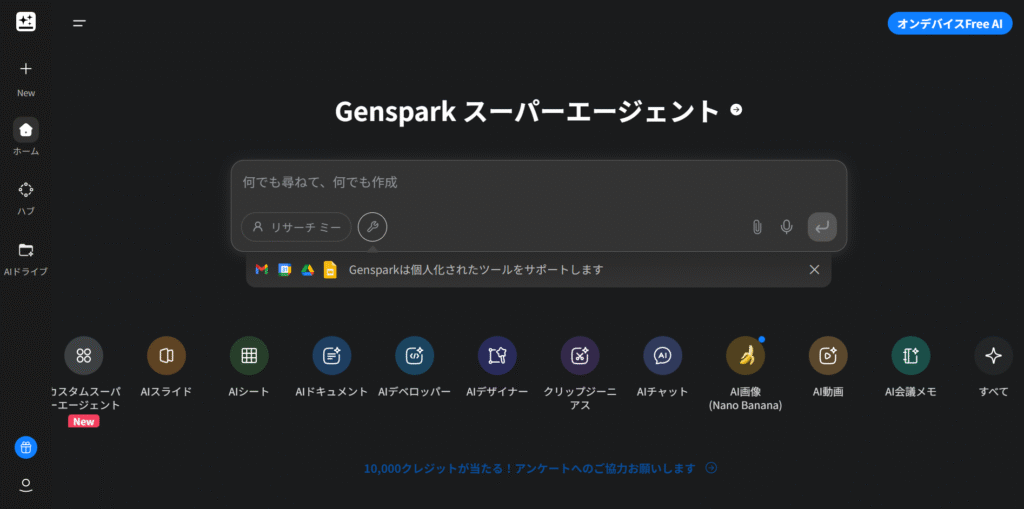Click the microphone voice input icon
1024x509 pixels.
click(x=787, y=227)
